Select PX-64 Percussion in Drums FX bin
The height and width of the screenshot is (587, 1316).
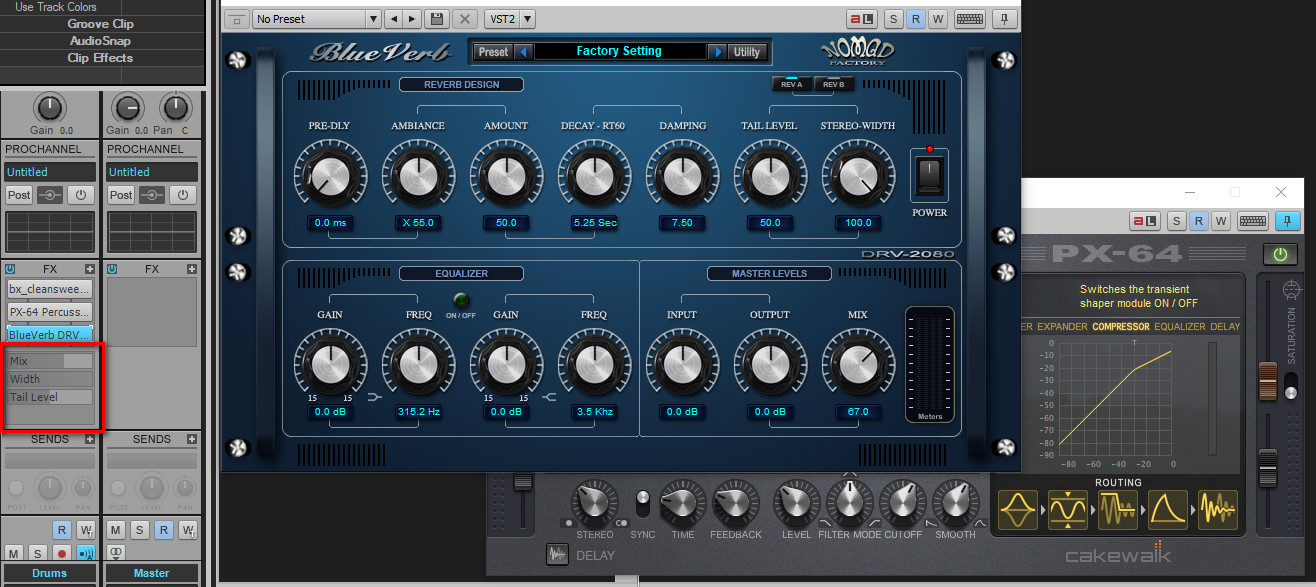click(x=50, y=312)
